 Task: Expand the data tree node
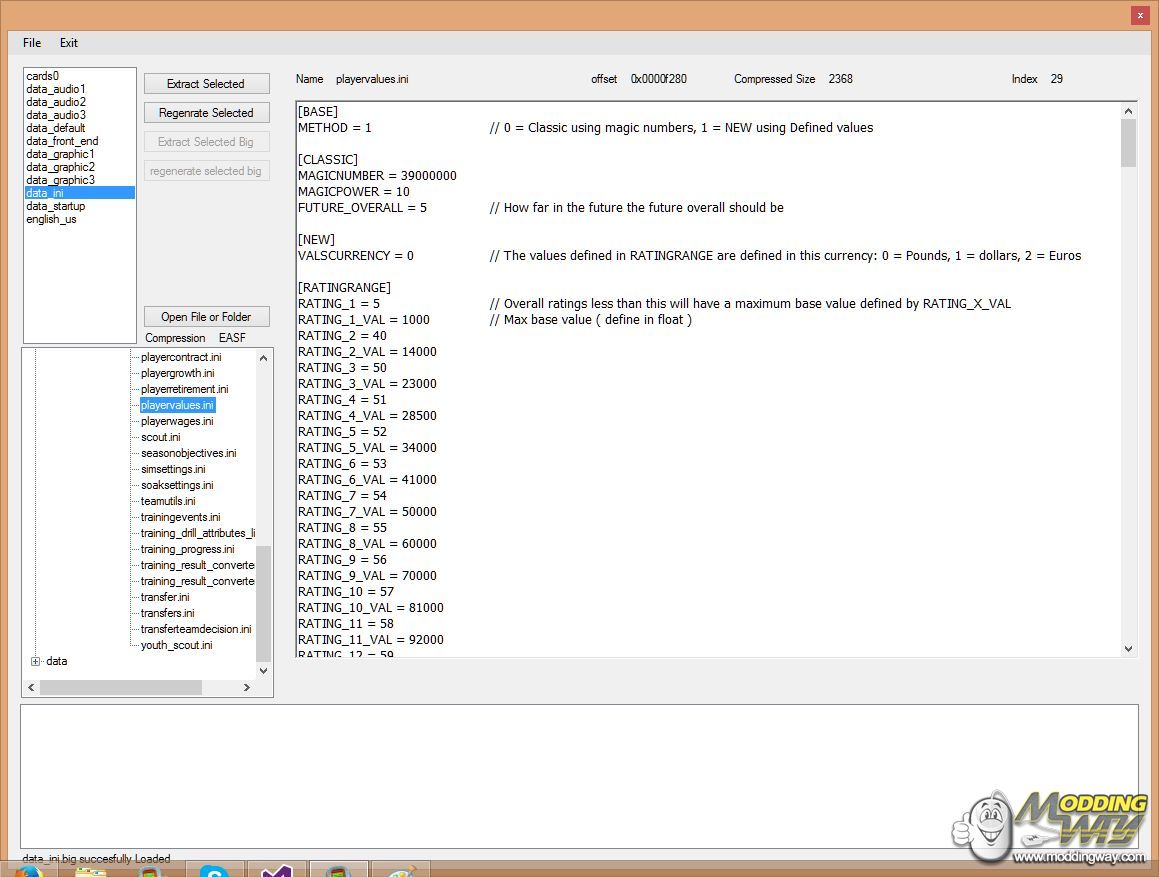(x=36, y=661)
